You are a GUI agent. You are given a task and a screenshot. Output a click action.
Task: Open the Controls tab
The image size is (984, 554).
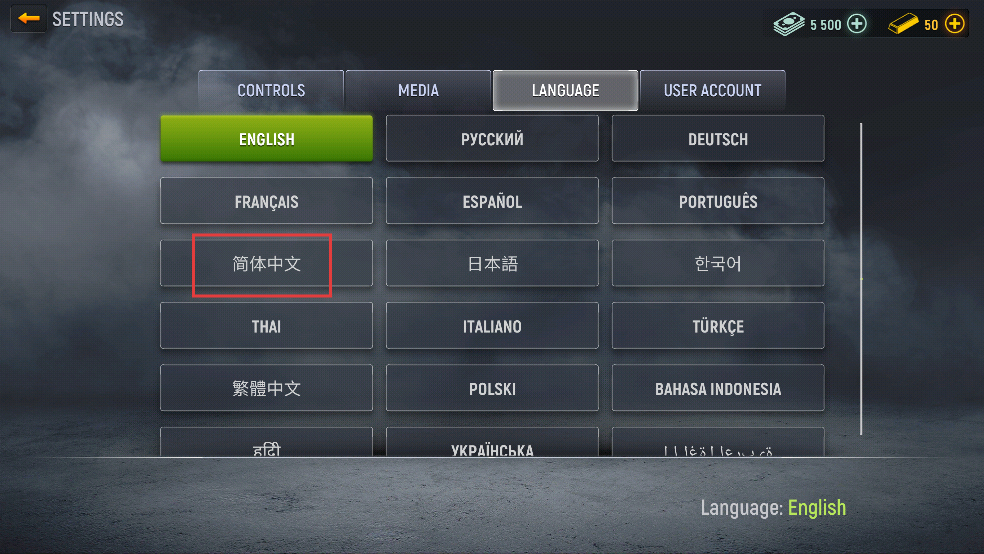click(x=271, y=90)
